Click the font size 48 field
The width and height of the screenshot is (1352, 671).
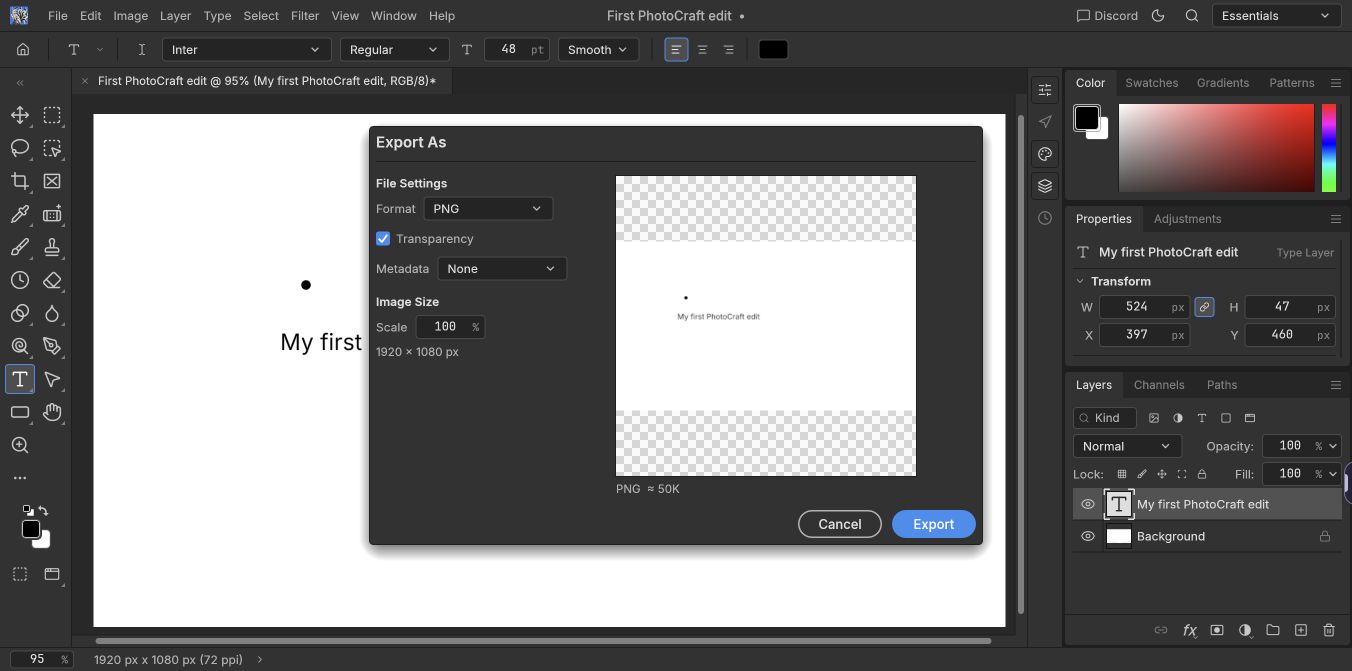[517, 49]
